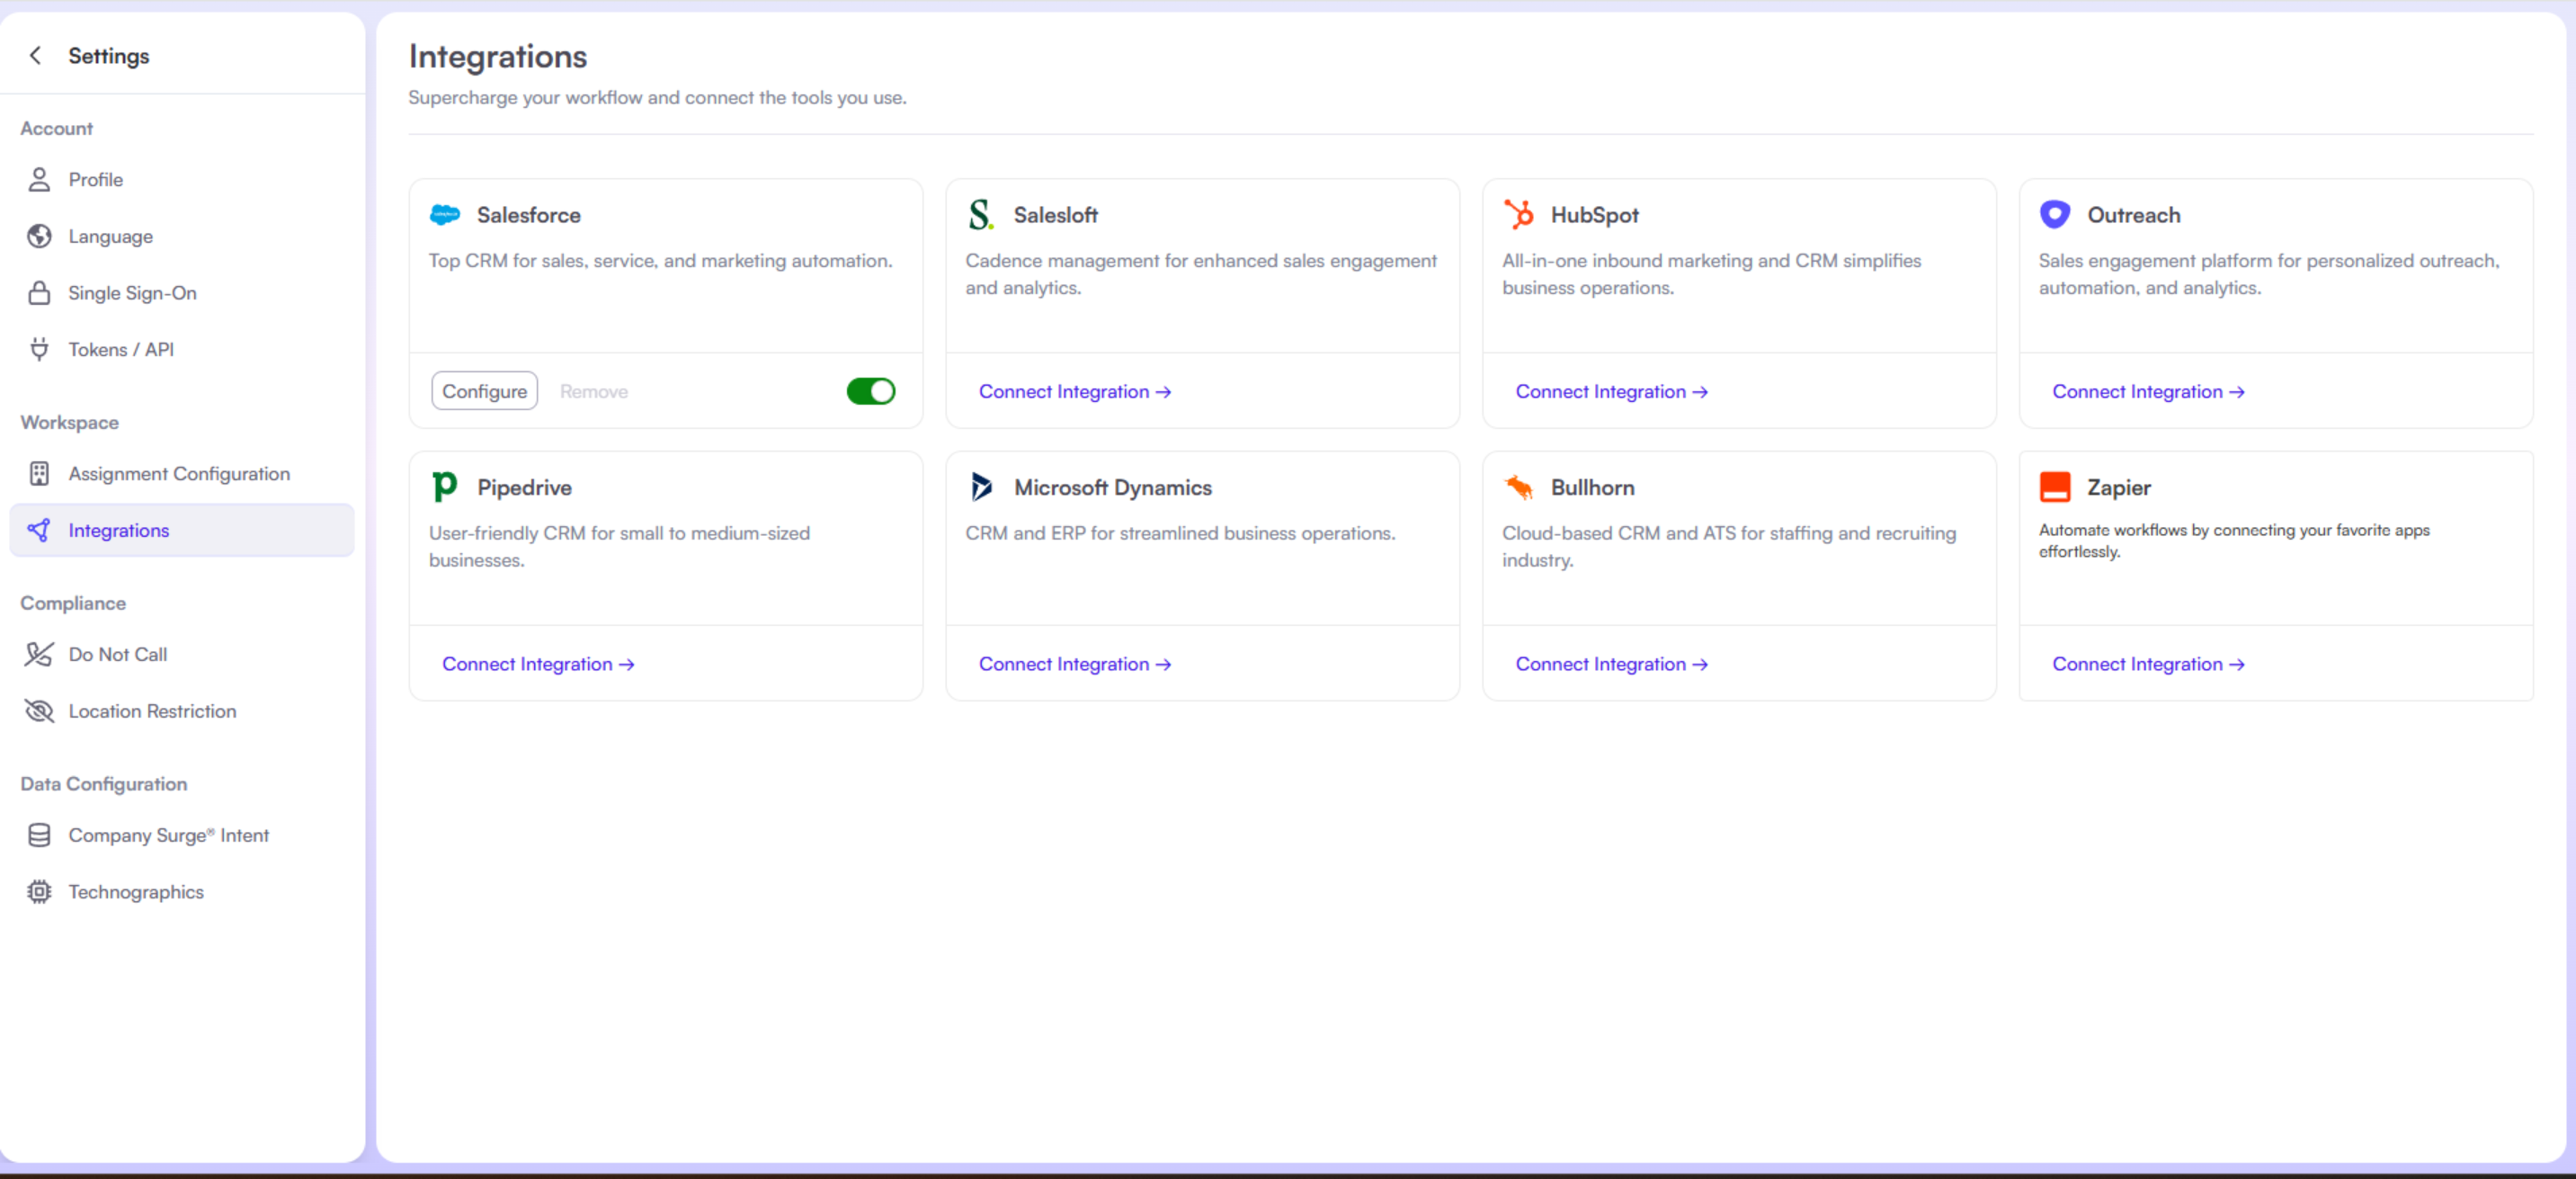The image size is (2576, 1179).
Task: Click the Outreach purple logo icon
Action: (2054, 215)
